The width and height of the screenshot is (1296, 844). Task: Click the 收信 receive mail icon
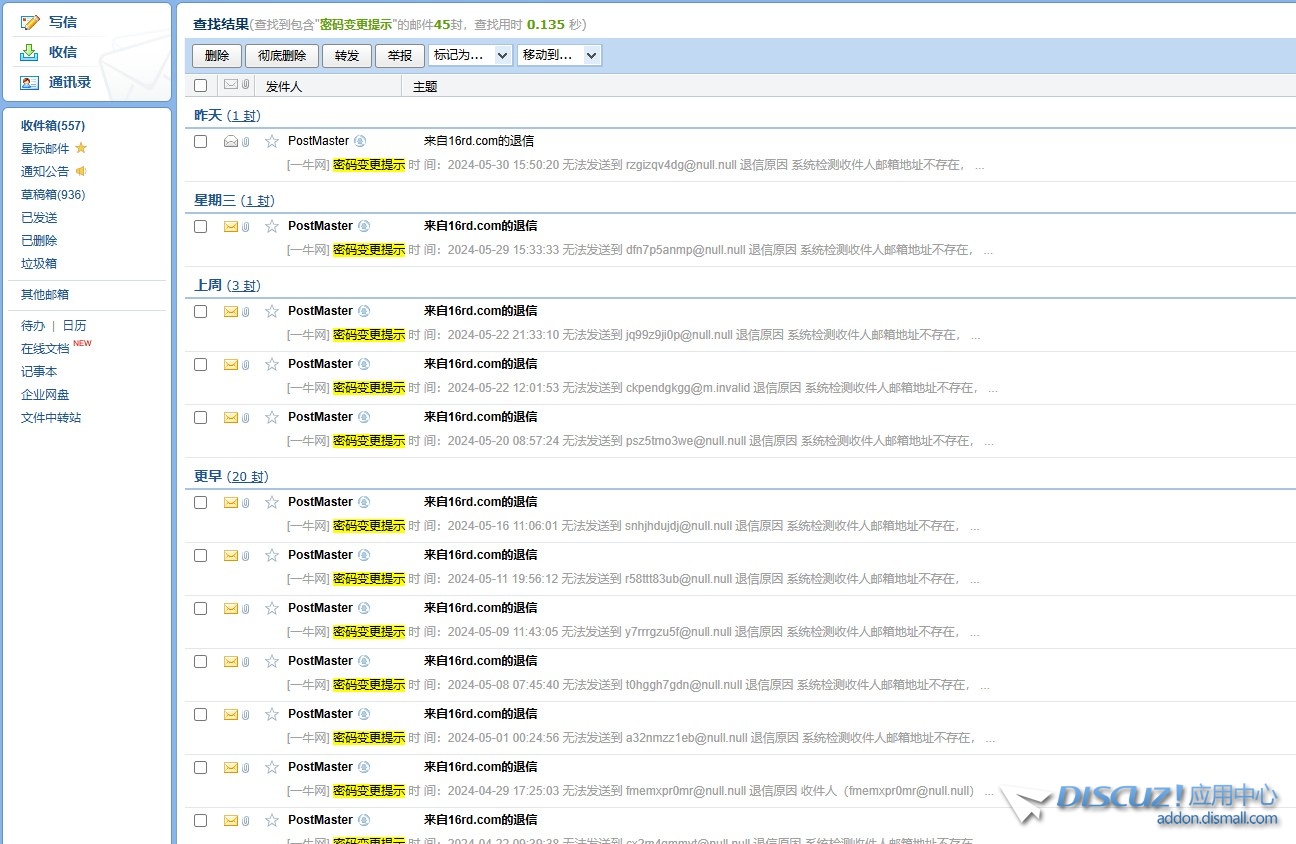click(x=30, y=52)
